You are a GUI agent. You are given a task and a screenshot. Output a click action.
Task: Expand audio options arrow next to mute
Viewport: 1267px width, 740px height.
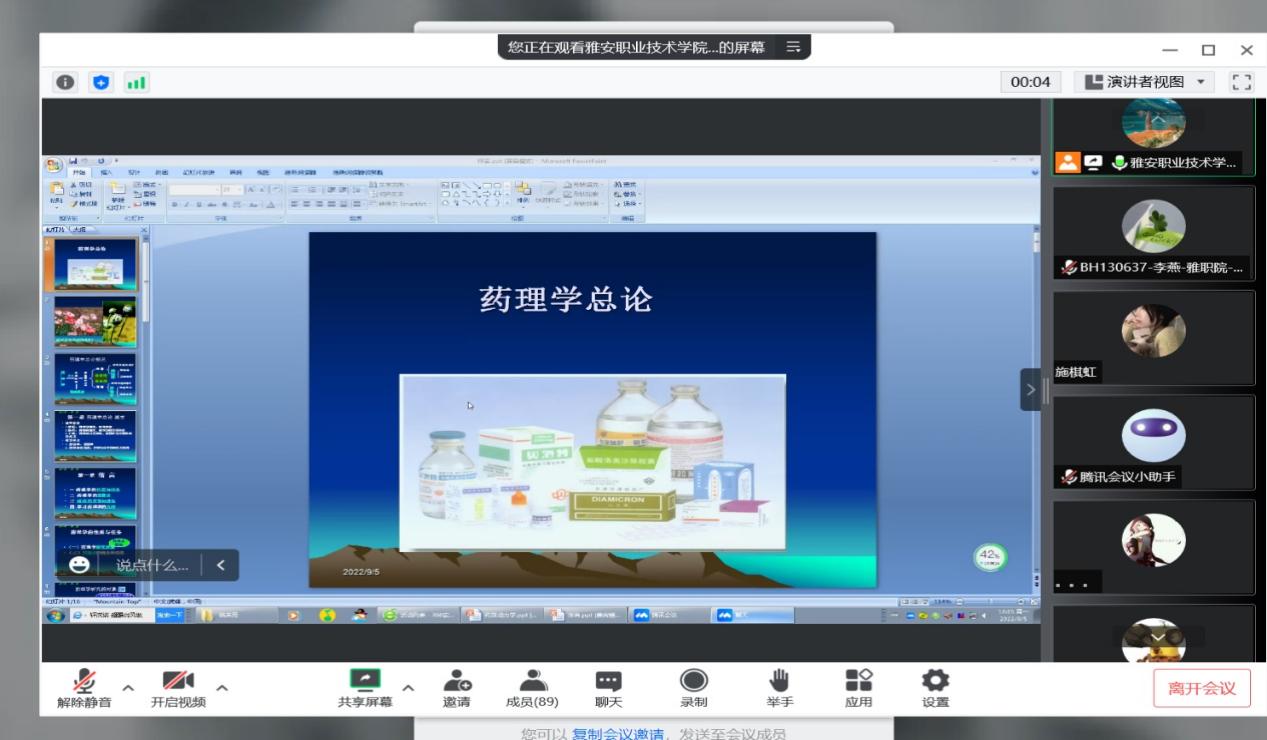(128, 688)
